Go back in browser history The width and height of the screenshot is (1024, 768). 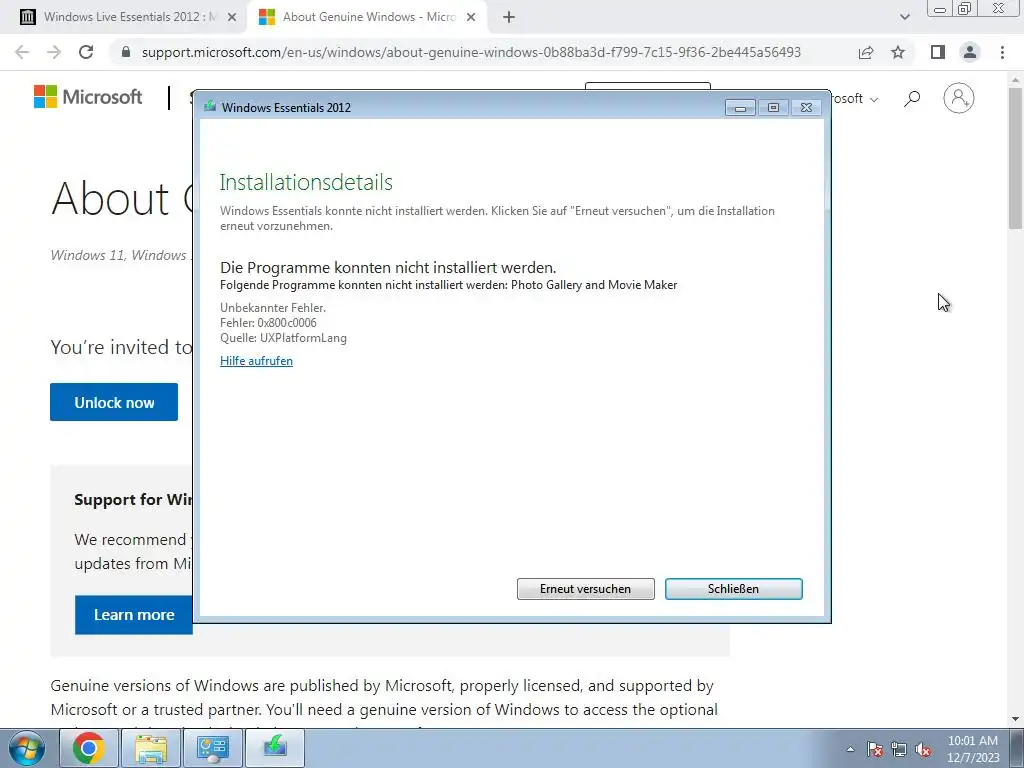[x=22, y=52]
